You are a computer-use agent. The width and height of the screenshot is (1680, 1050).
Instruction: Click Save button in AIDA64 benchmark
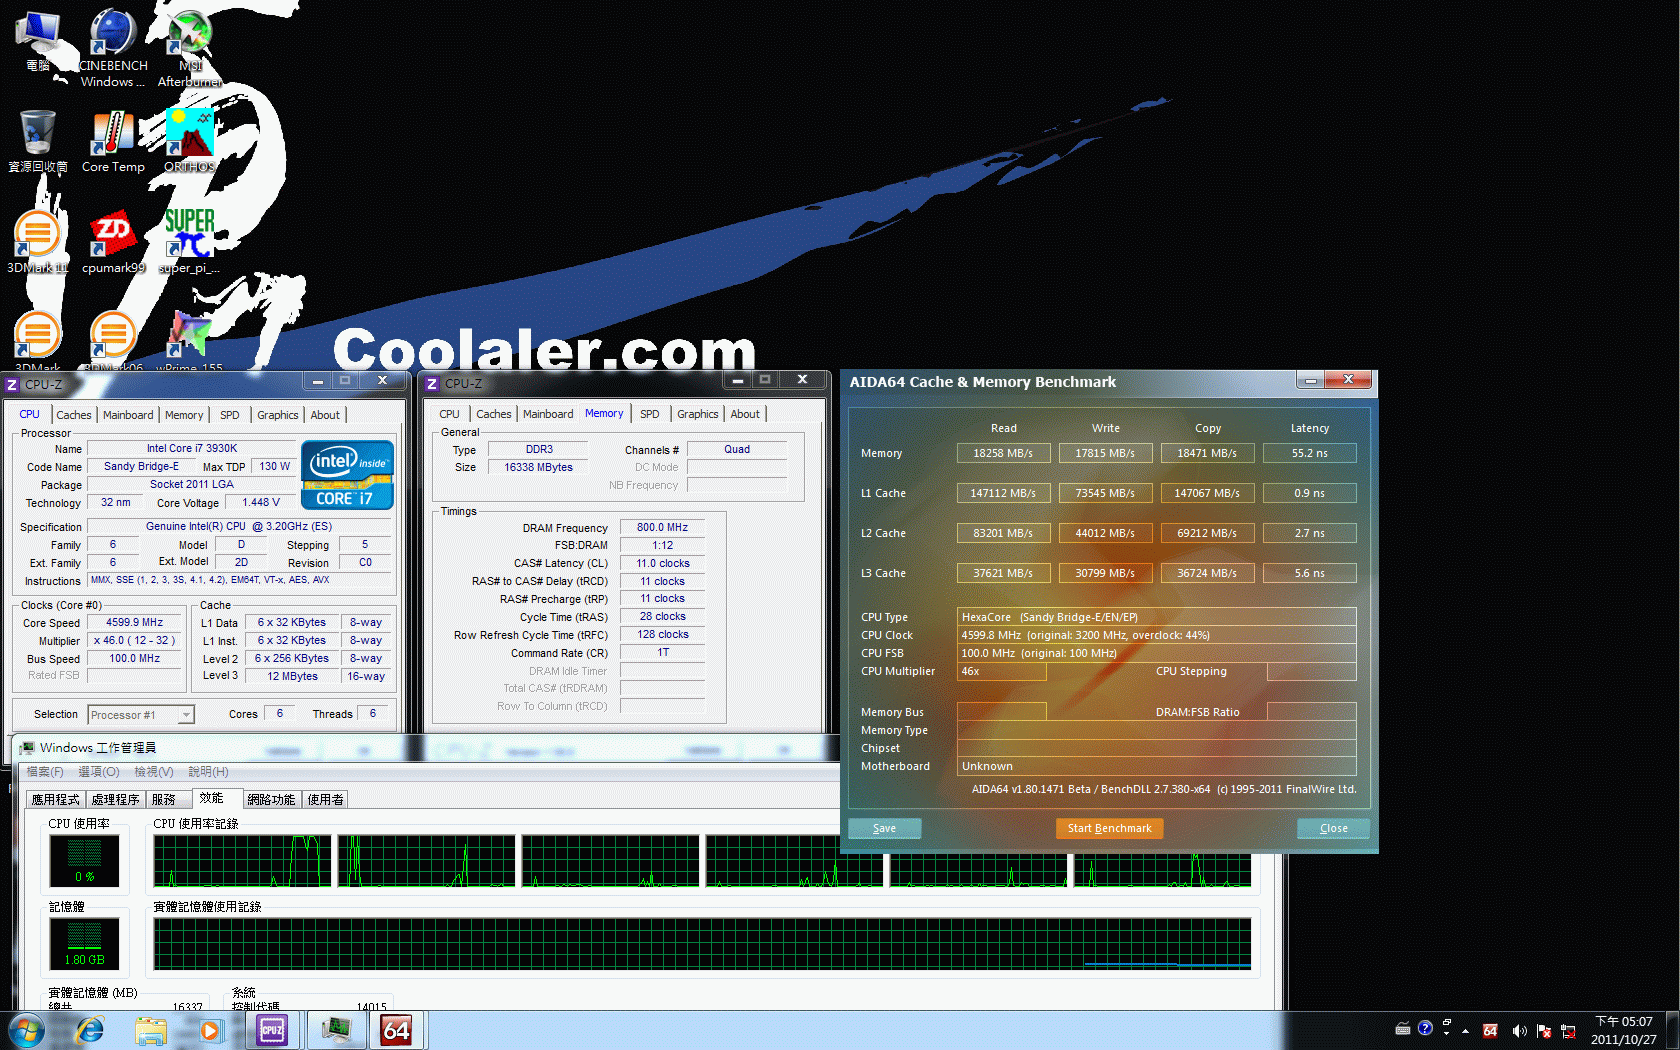pos(884,828)
